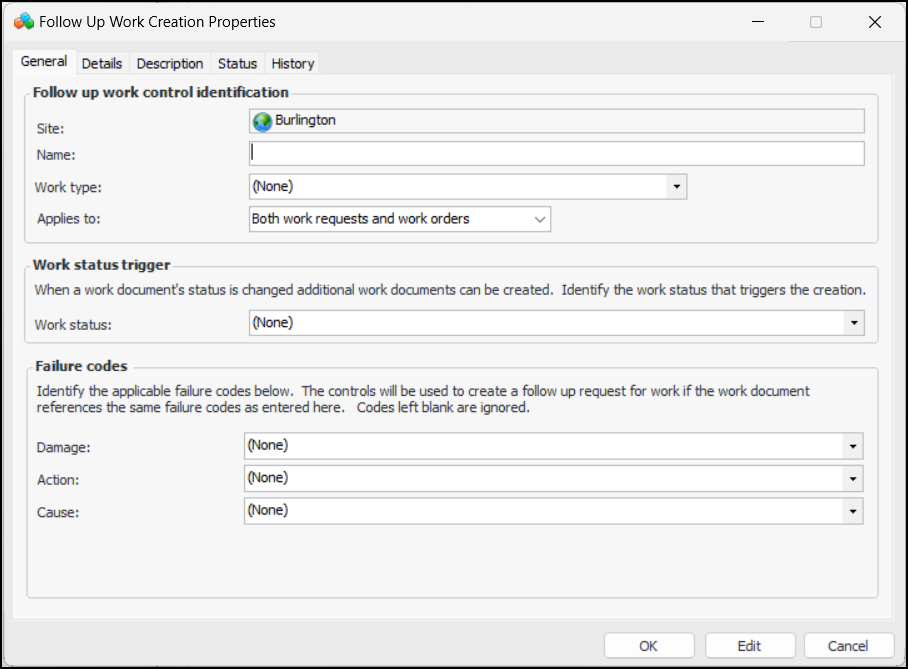Open the Applies to combo box
The height and width of the screenshot is (669, 908).
point(540,219)
